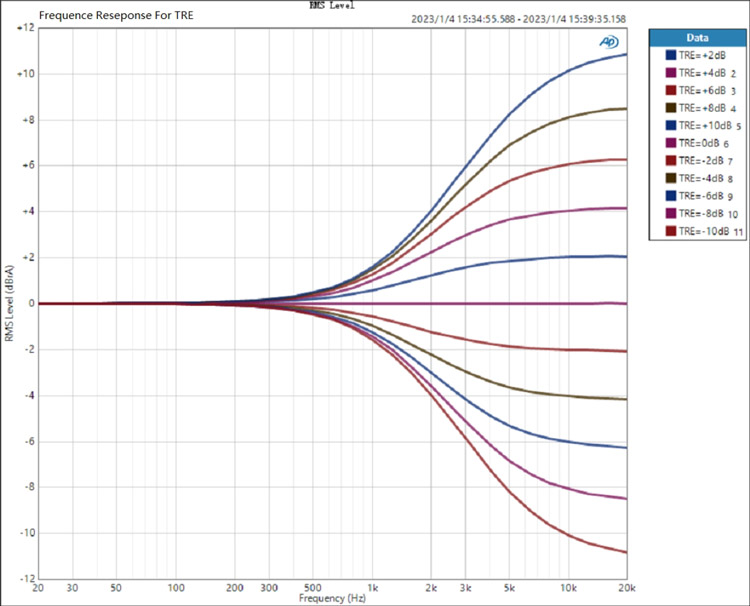This screenshot has height=606, width=750.
Task: Click the TRE=+4dB magenta legend swatch
Action: point(671,73)
